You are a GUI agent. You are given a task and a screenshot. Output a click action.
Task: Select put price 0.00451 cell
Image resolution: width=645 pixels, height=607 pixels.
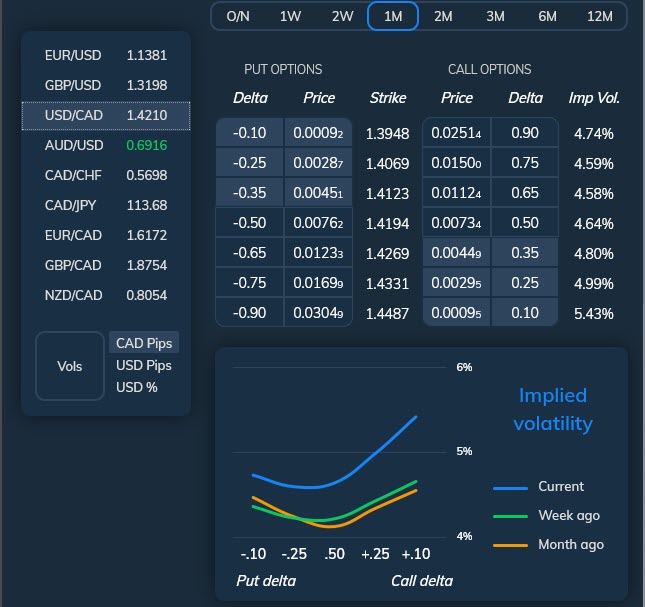pos(318,193)
